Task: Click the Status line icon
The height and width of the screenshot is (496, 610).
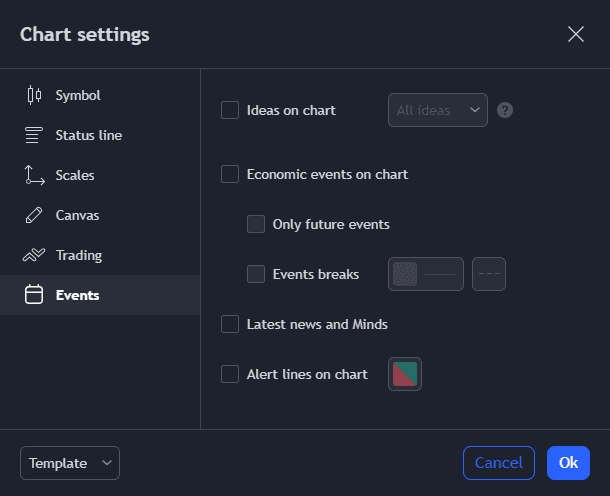Action: click(x=34, y=135)
